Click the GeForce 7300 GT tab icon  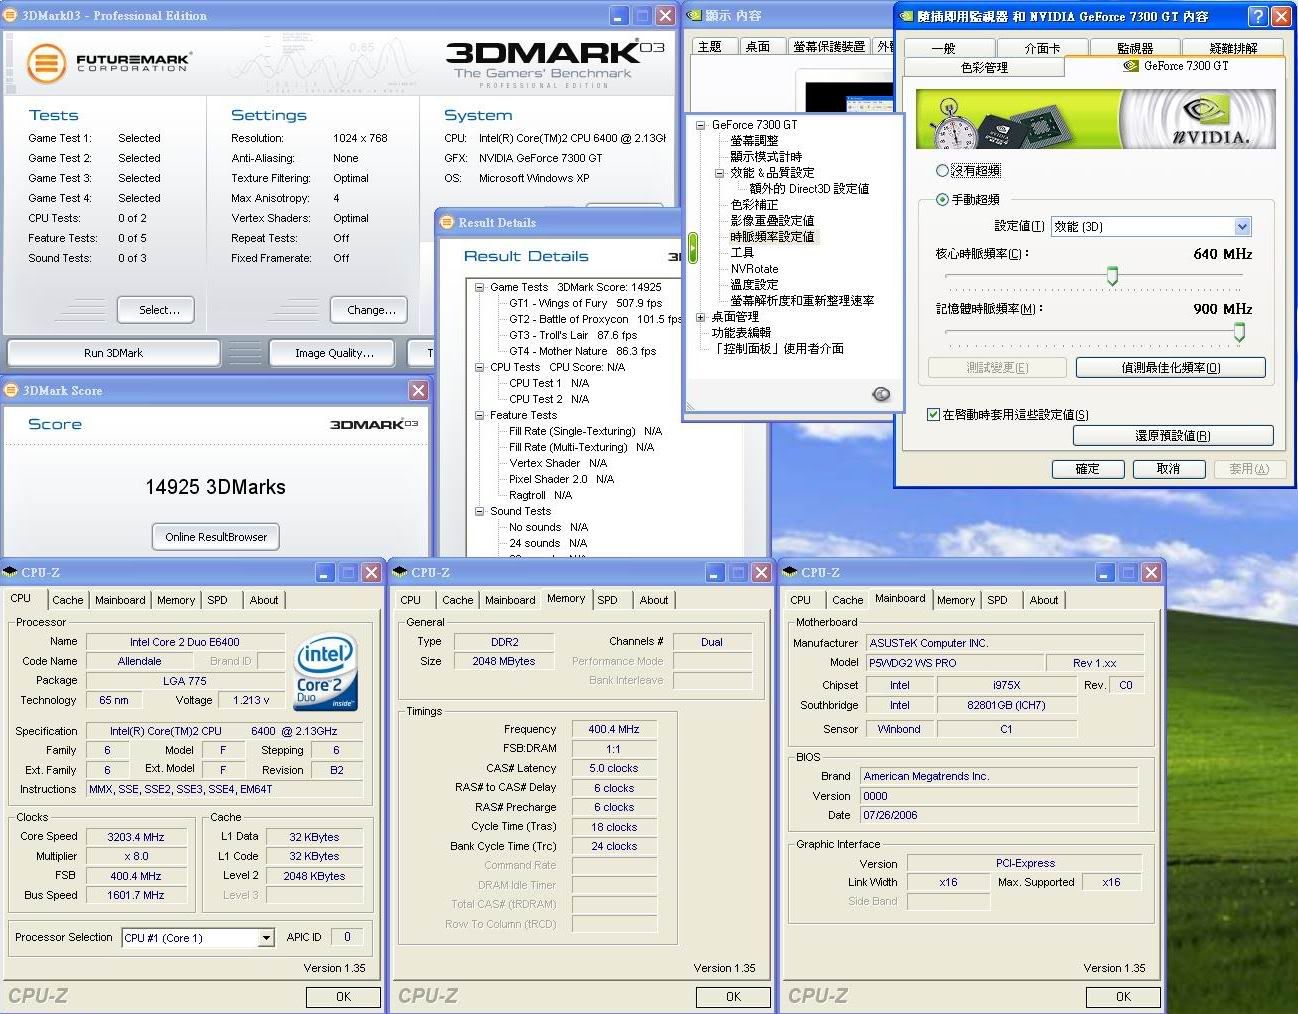click(1131, 66)
